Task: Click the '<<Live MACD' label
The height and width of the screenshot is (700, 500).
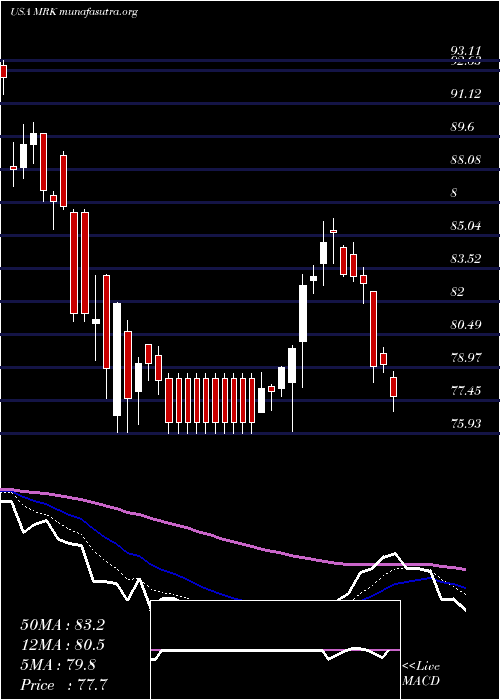Action: [421, 674]
